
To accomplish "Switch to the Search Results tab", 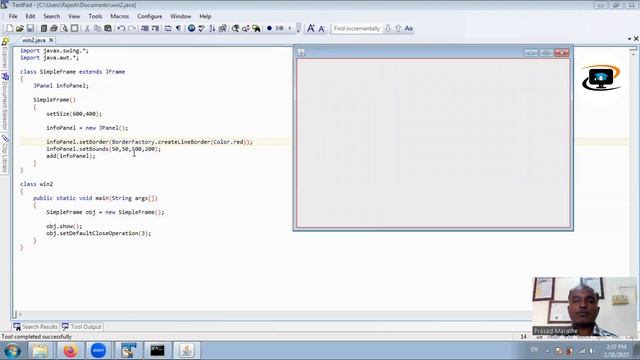I will point(36,327).
